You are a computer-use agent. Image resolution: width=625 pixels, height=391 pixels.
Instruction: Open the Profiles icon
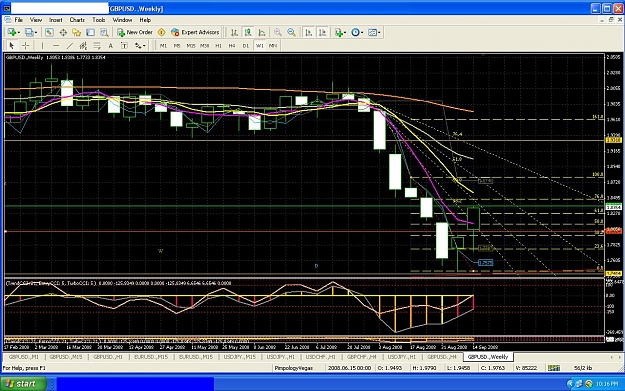click(x=29, y=32)
